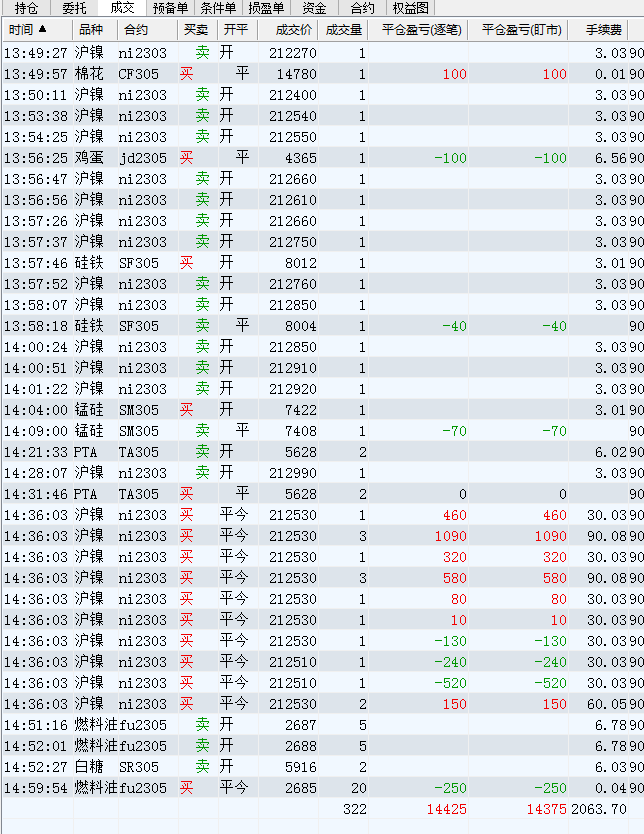Switch to the 条件单 tab
Screen dimensions: 644x834
[x=218, y=8]
